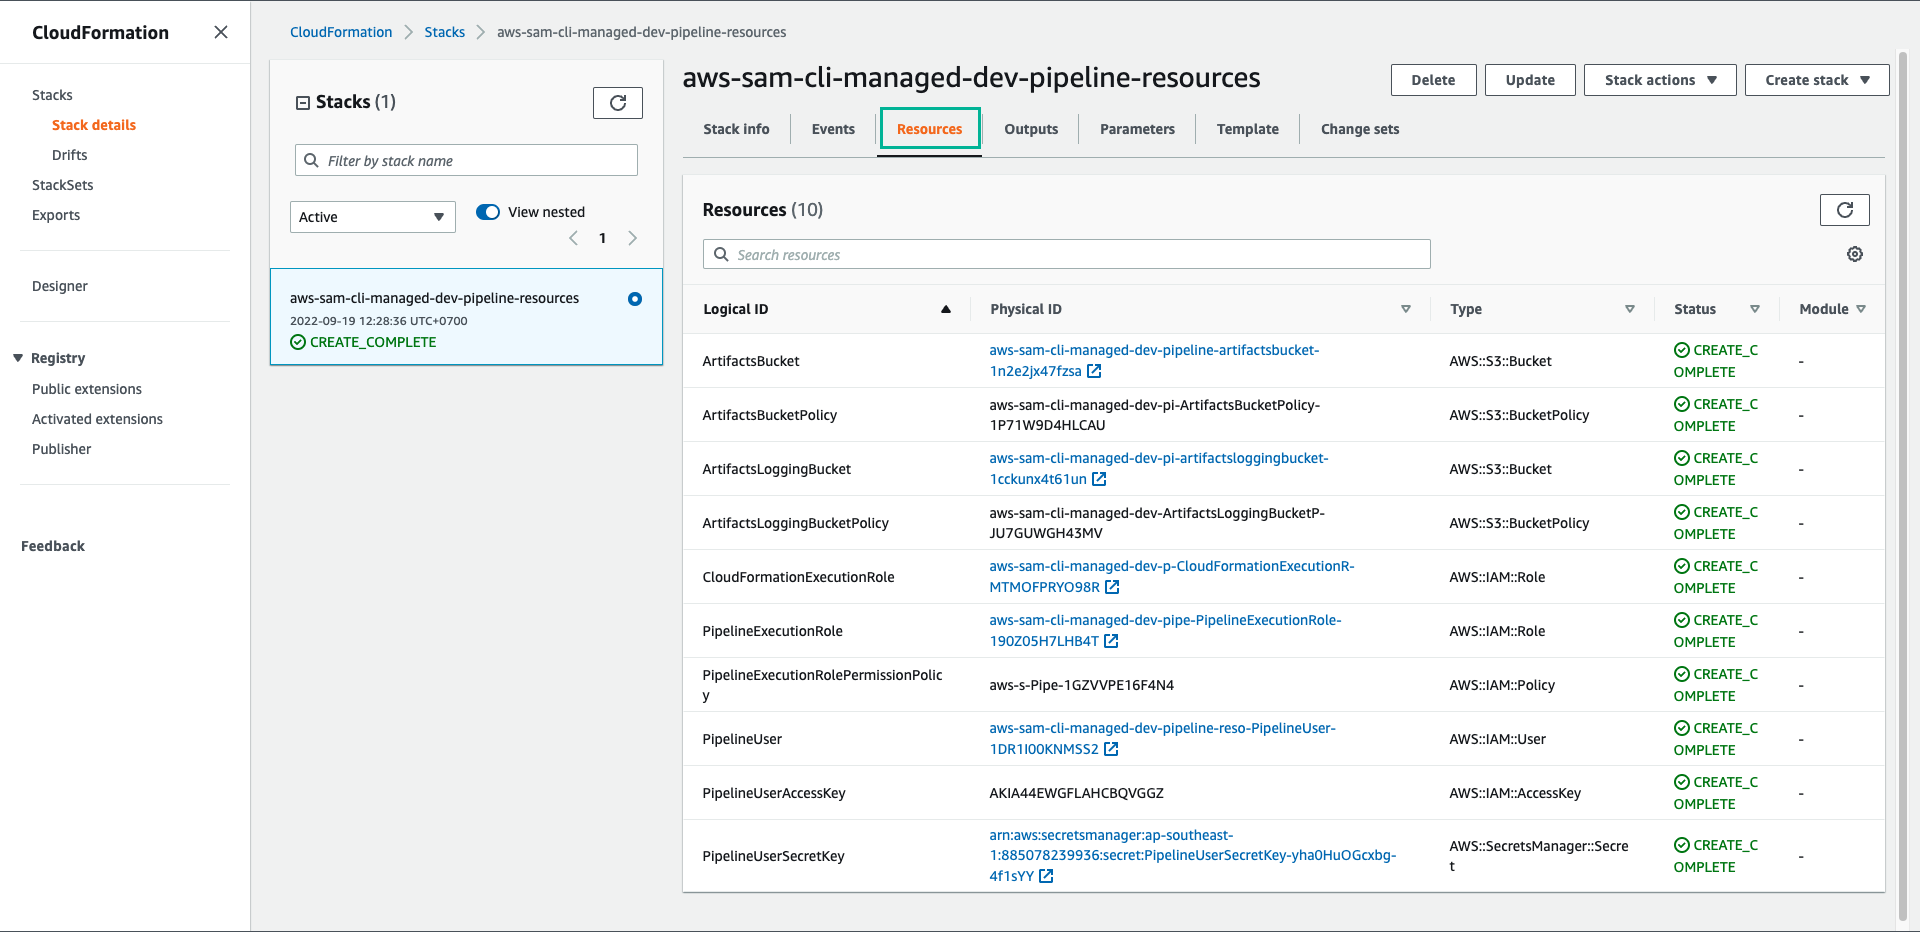Screen dimensions: 1920x932
Task: Open Stack details in the sidebar
Action: click(x=94, y=125)
